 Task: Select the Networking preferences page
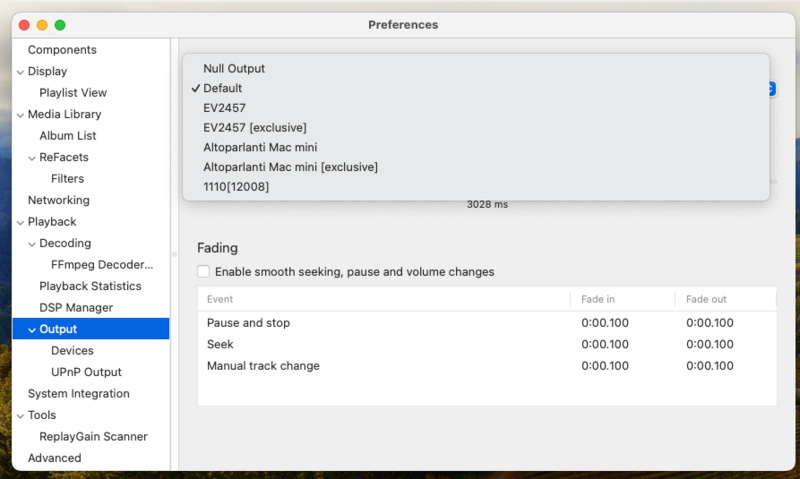click(58, 201)
